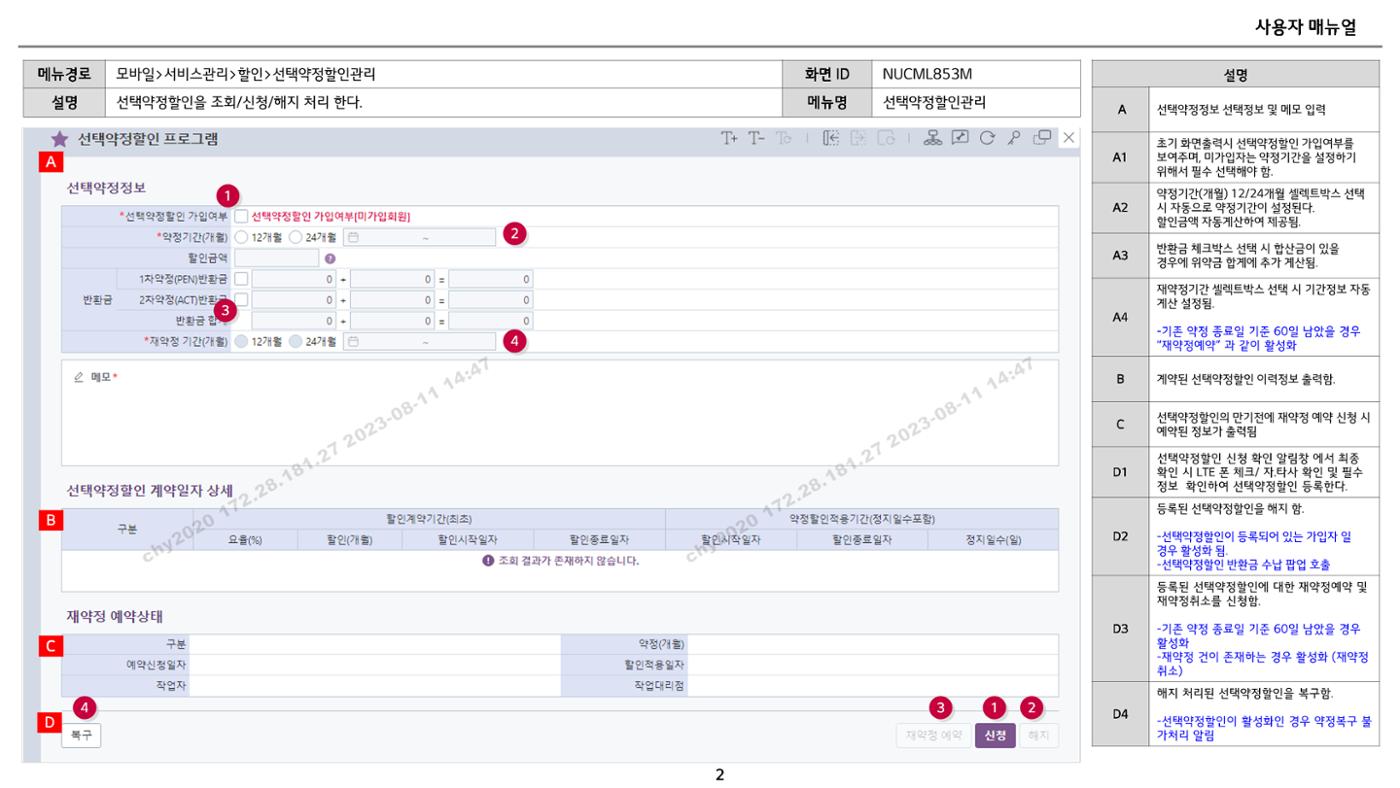Click the 신청 button
The height and width of the screenshot is (788, 1400).
995,735
